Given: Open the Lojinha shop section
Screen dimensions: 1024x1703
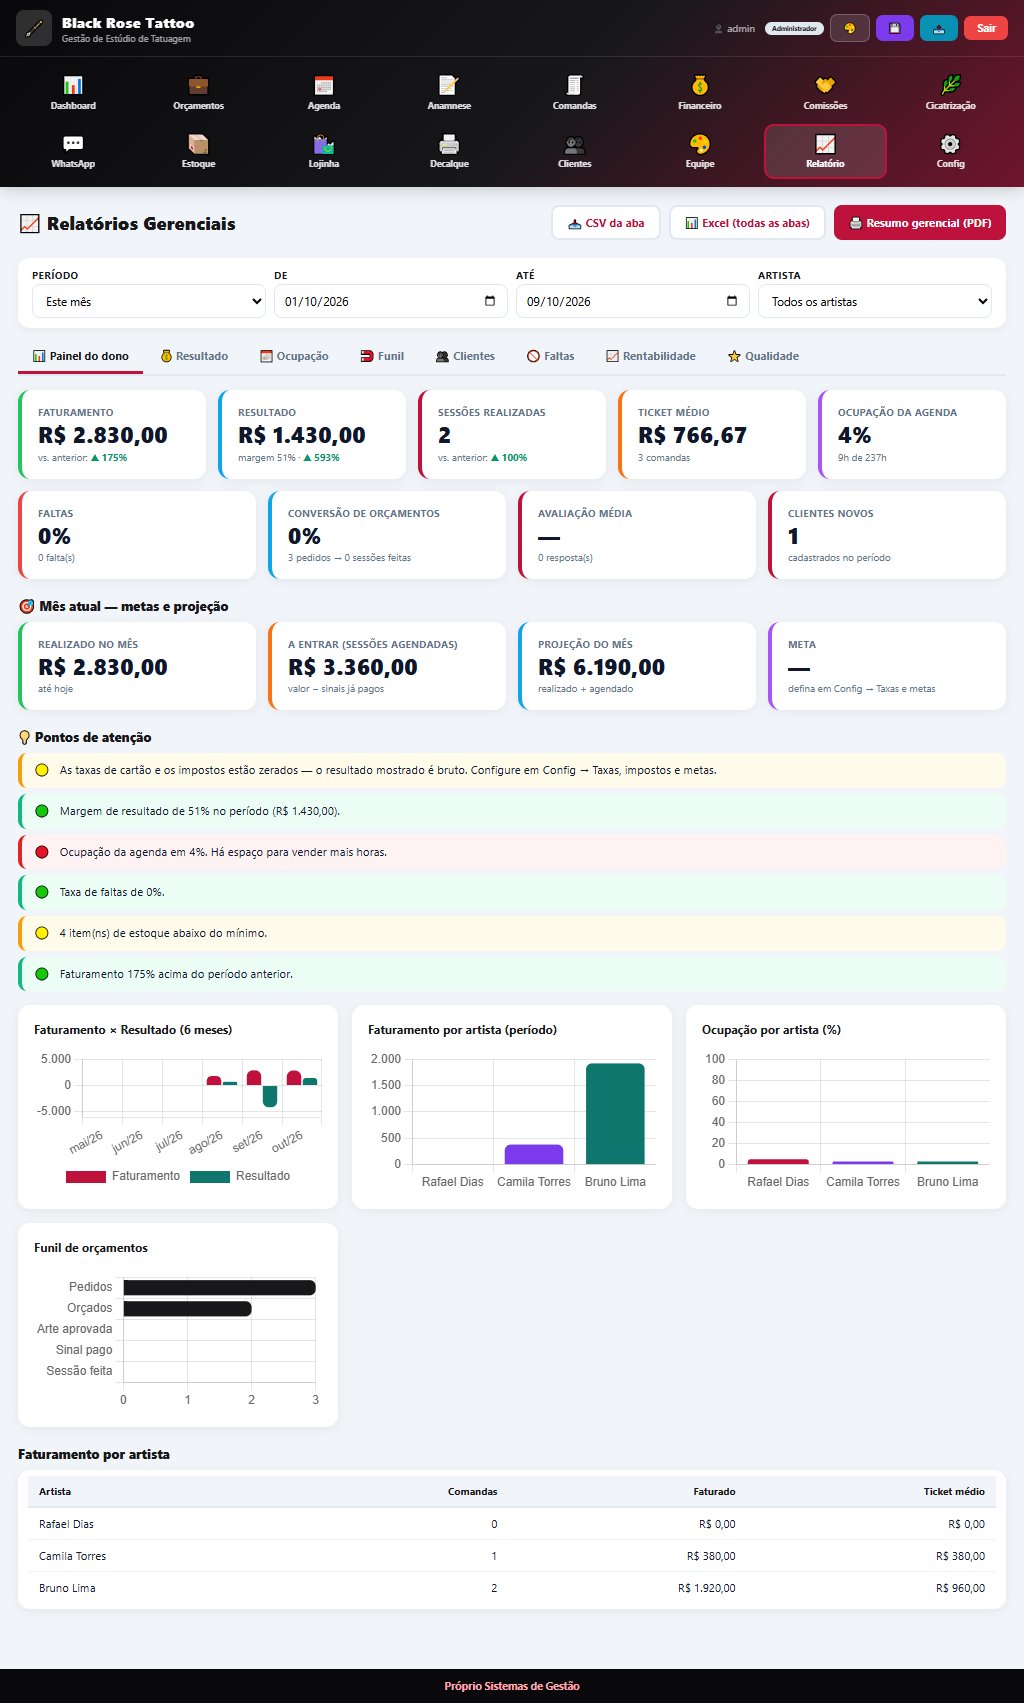Looking at the screenshot, I should point(324,151).
